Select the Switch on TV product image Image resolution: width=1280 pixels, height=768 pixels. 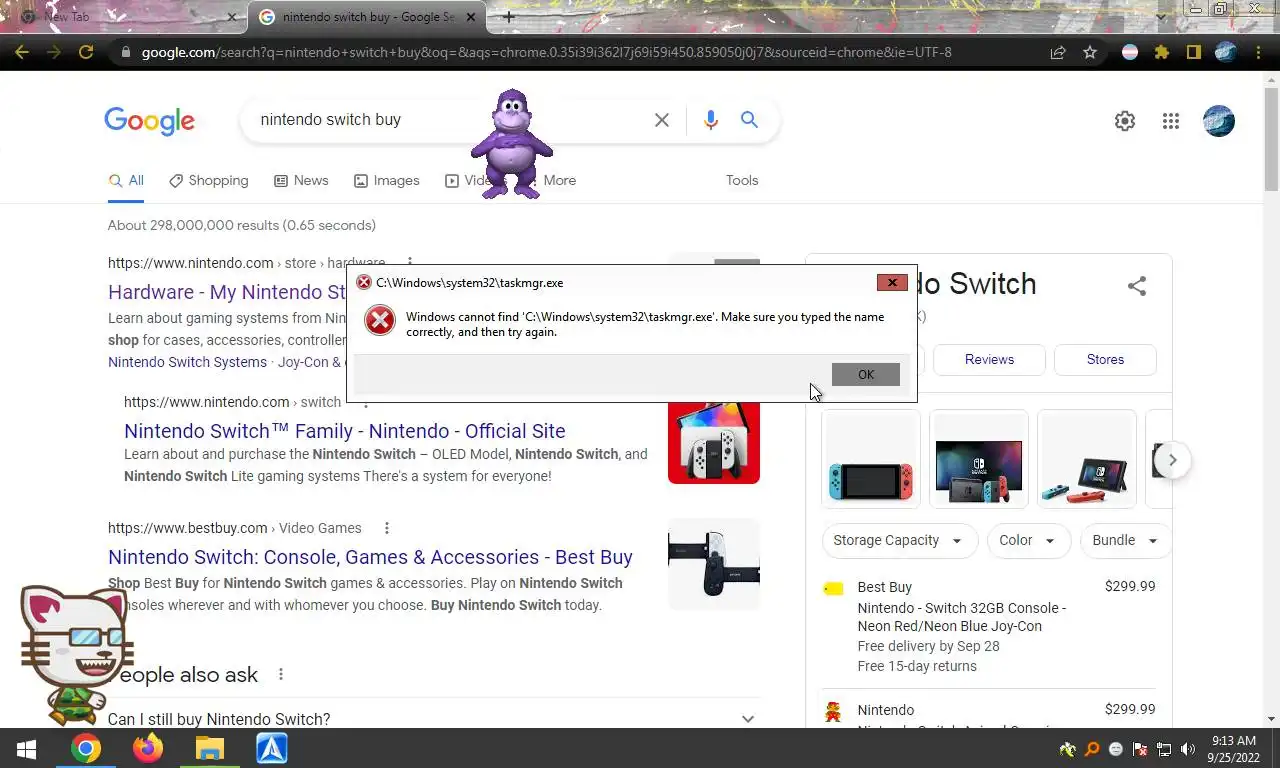click(978, 459)
